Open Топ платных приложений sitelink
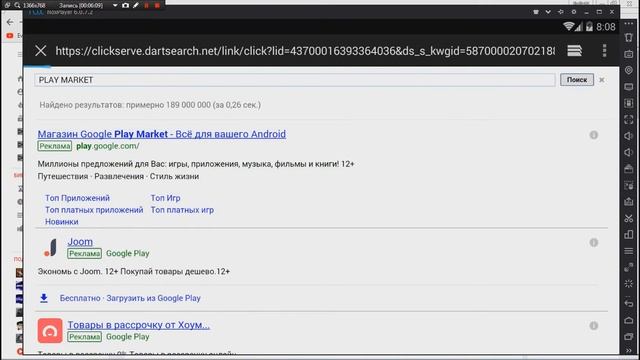The height and width of the screenshot is (360, 640). coord(94,210)
